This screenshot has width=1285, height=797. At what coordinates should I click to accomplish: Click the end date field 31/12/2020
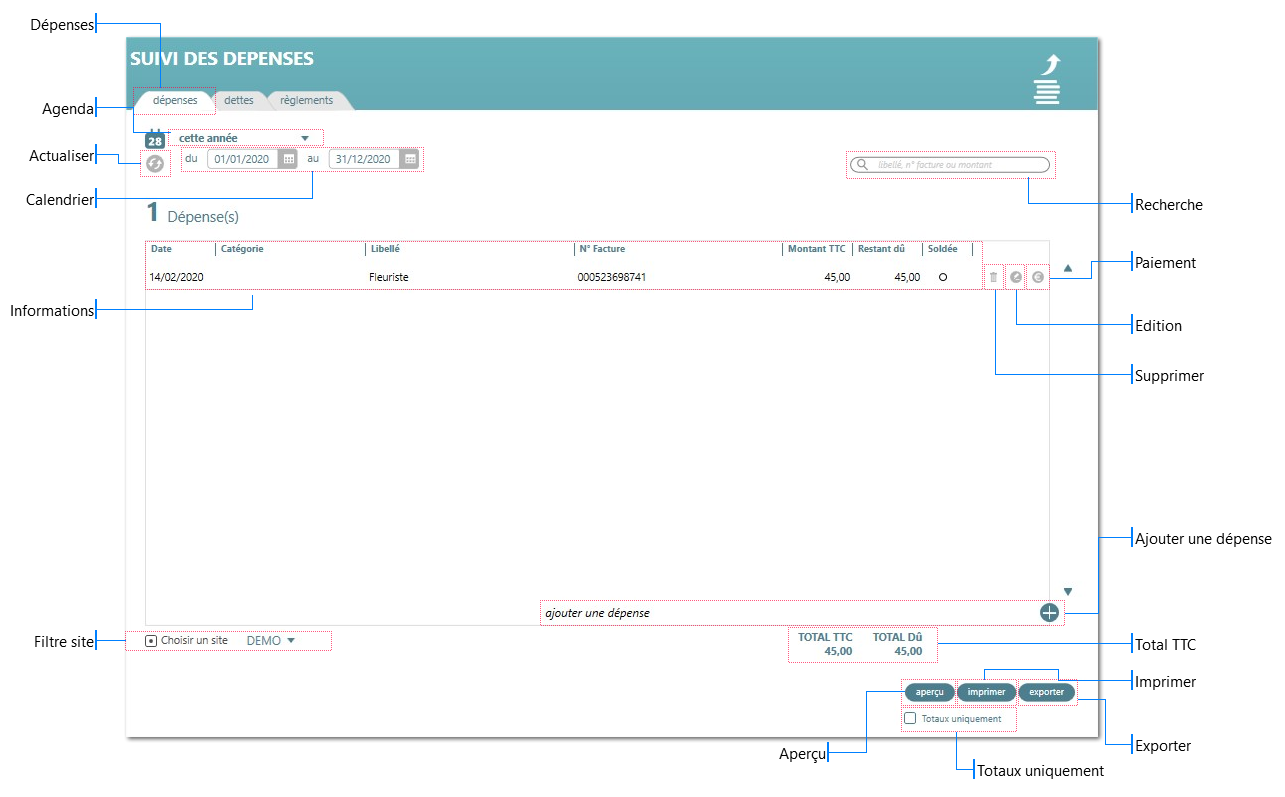tap(365, 159)
